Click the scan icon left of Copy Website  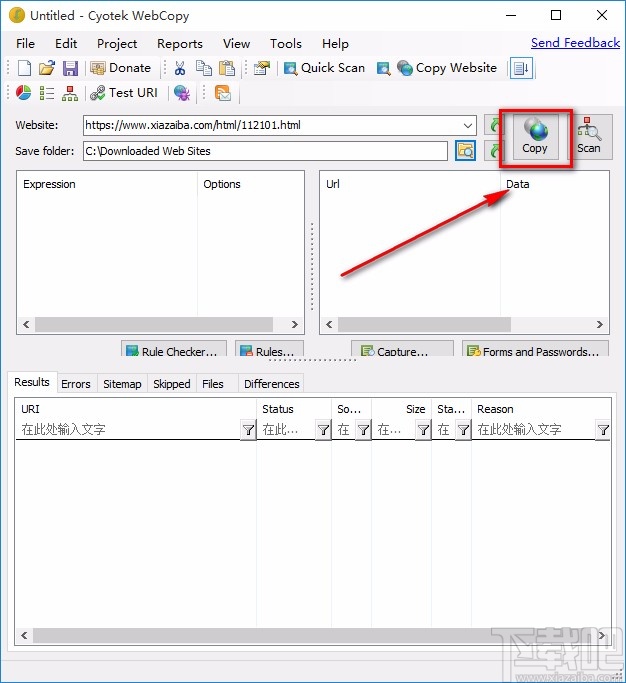tap(383, 68)
